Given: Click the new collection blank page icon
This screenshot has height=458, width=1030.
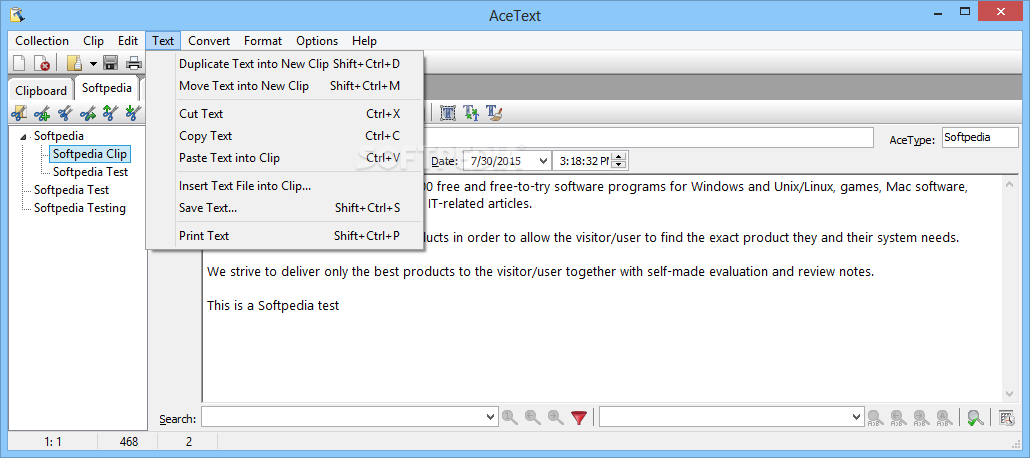Looking at the screenshot, I should (20, 63).
